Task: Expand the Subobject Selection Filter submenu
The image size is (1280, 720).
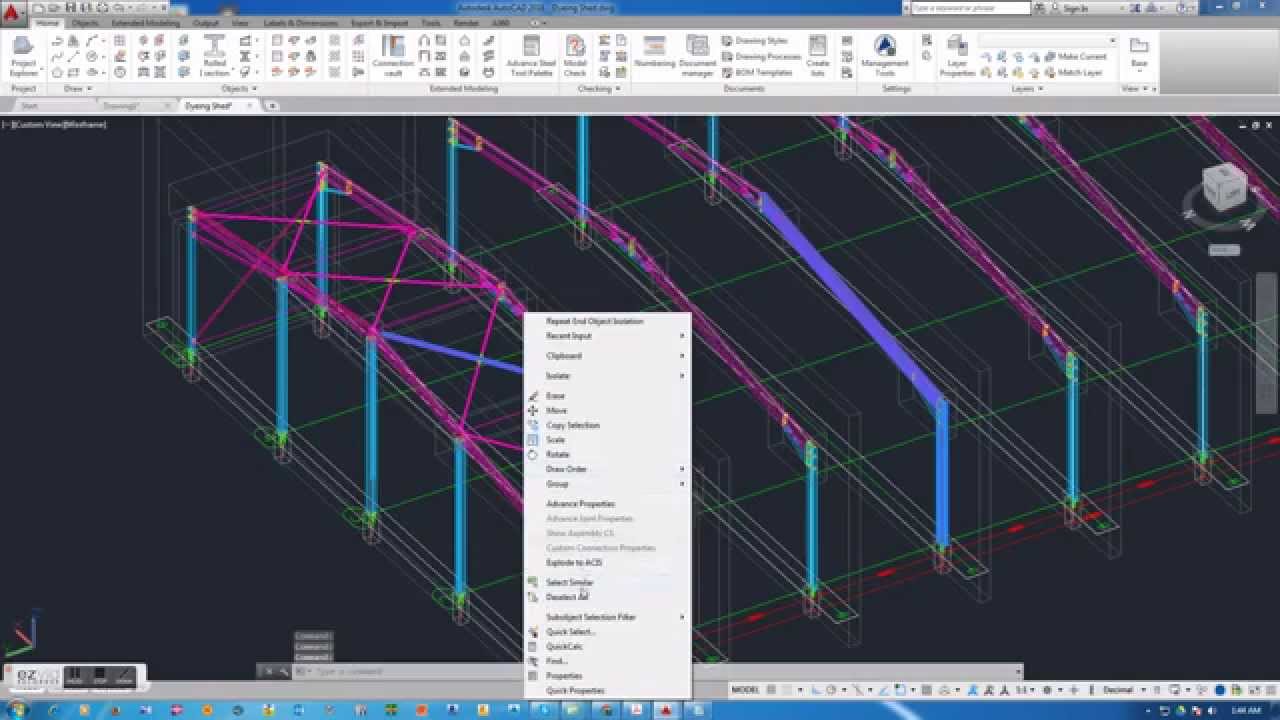Action: click(x=609, y=617)
